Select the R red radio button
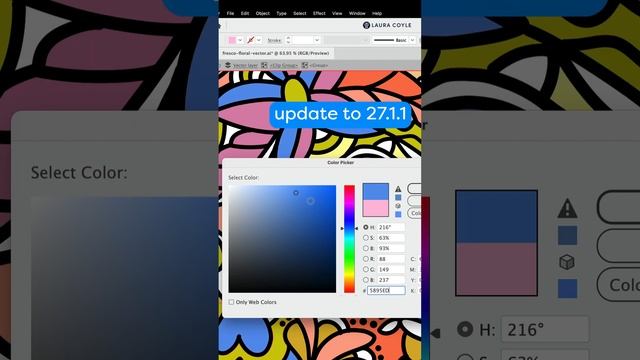 (x=366, y=259)
